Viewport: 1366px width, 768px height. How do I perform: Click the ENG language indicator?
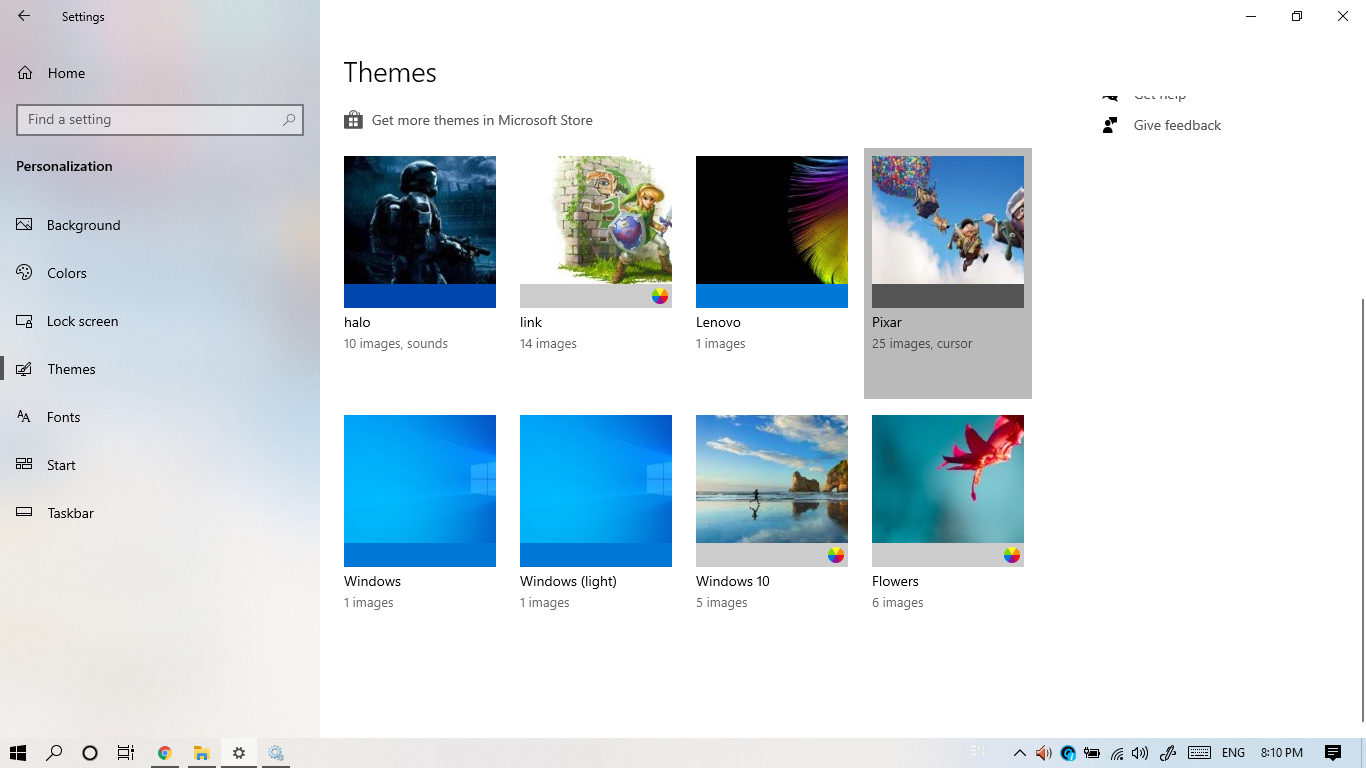(1234, 753)
